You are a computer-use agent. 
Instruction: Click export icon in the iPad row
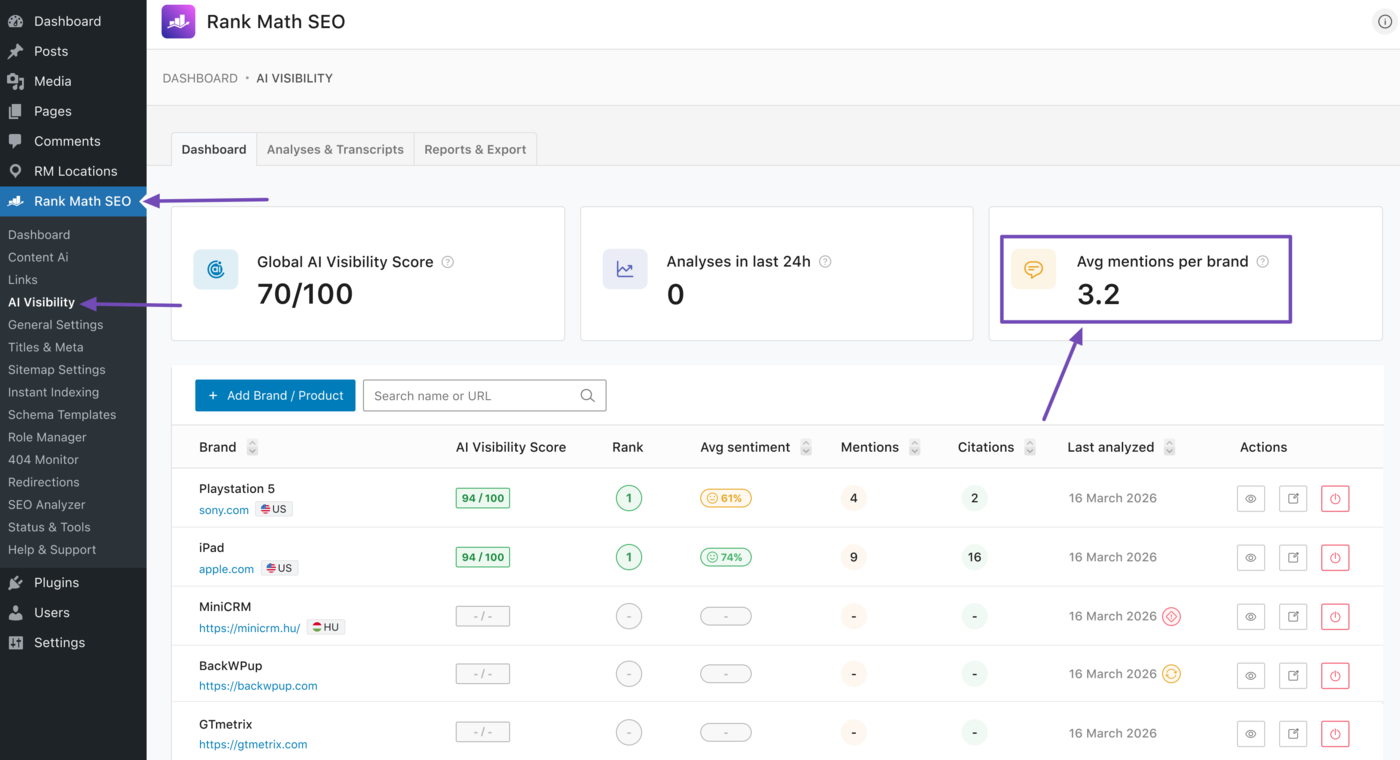coord(1293,558)
